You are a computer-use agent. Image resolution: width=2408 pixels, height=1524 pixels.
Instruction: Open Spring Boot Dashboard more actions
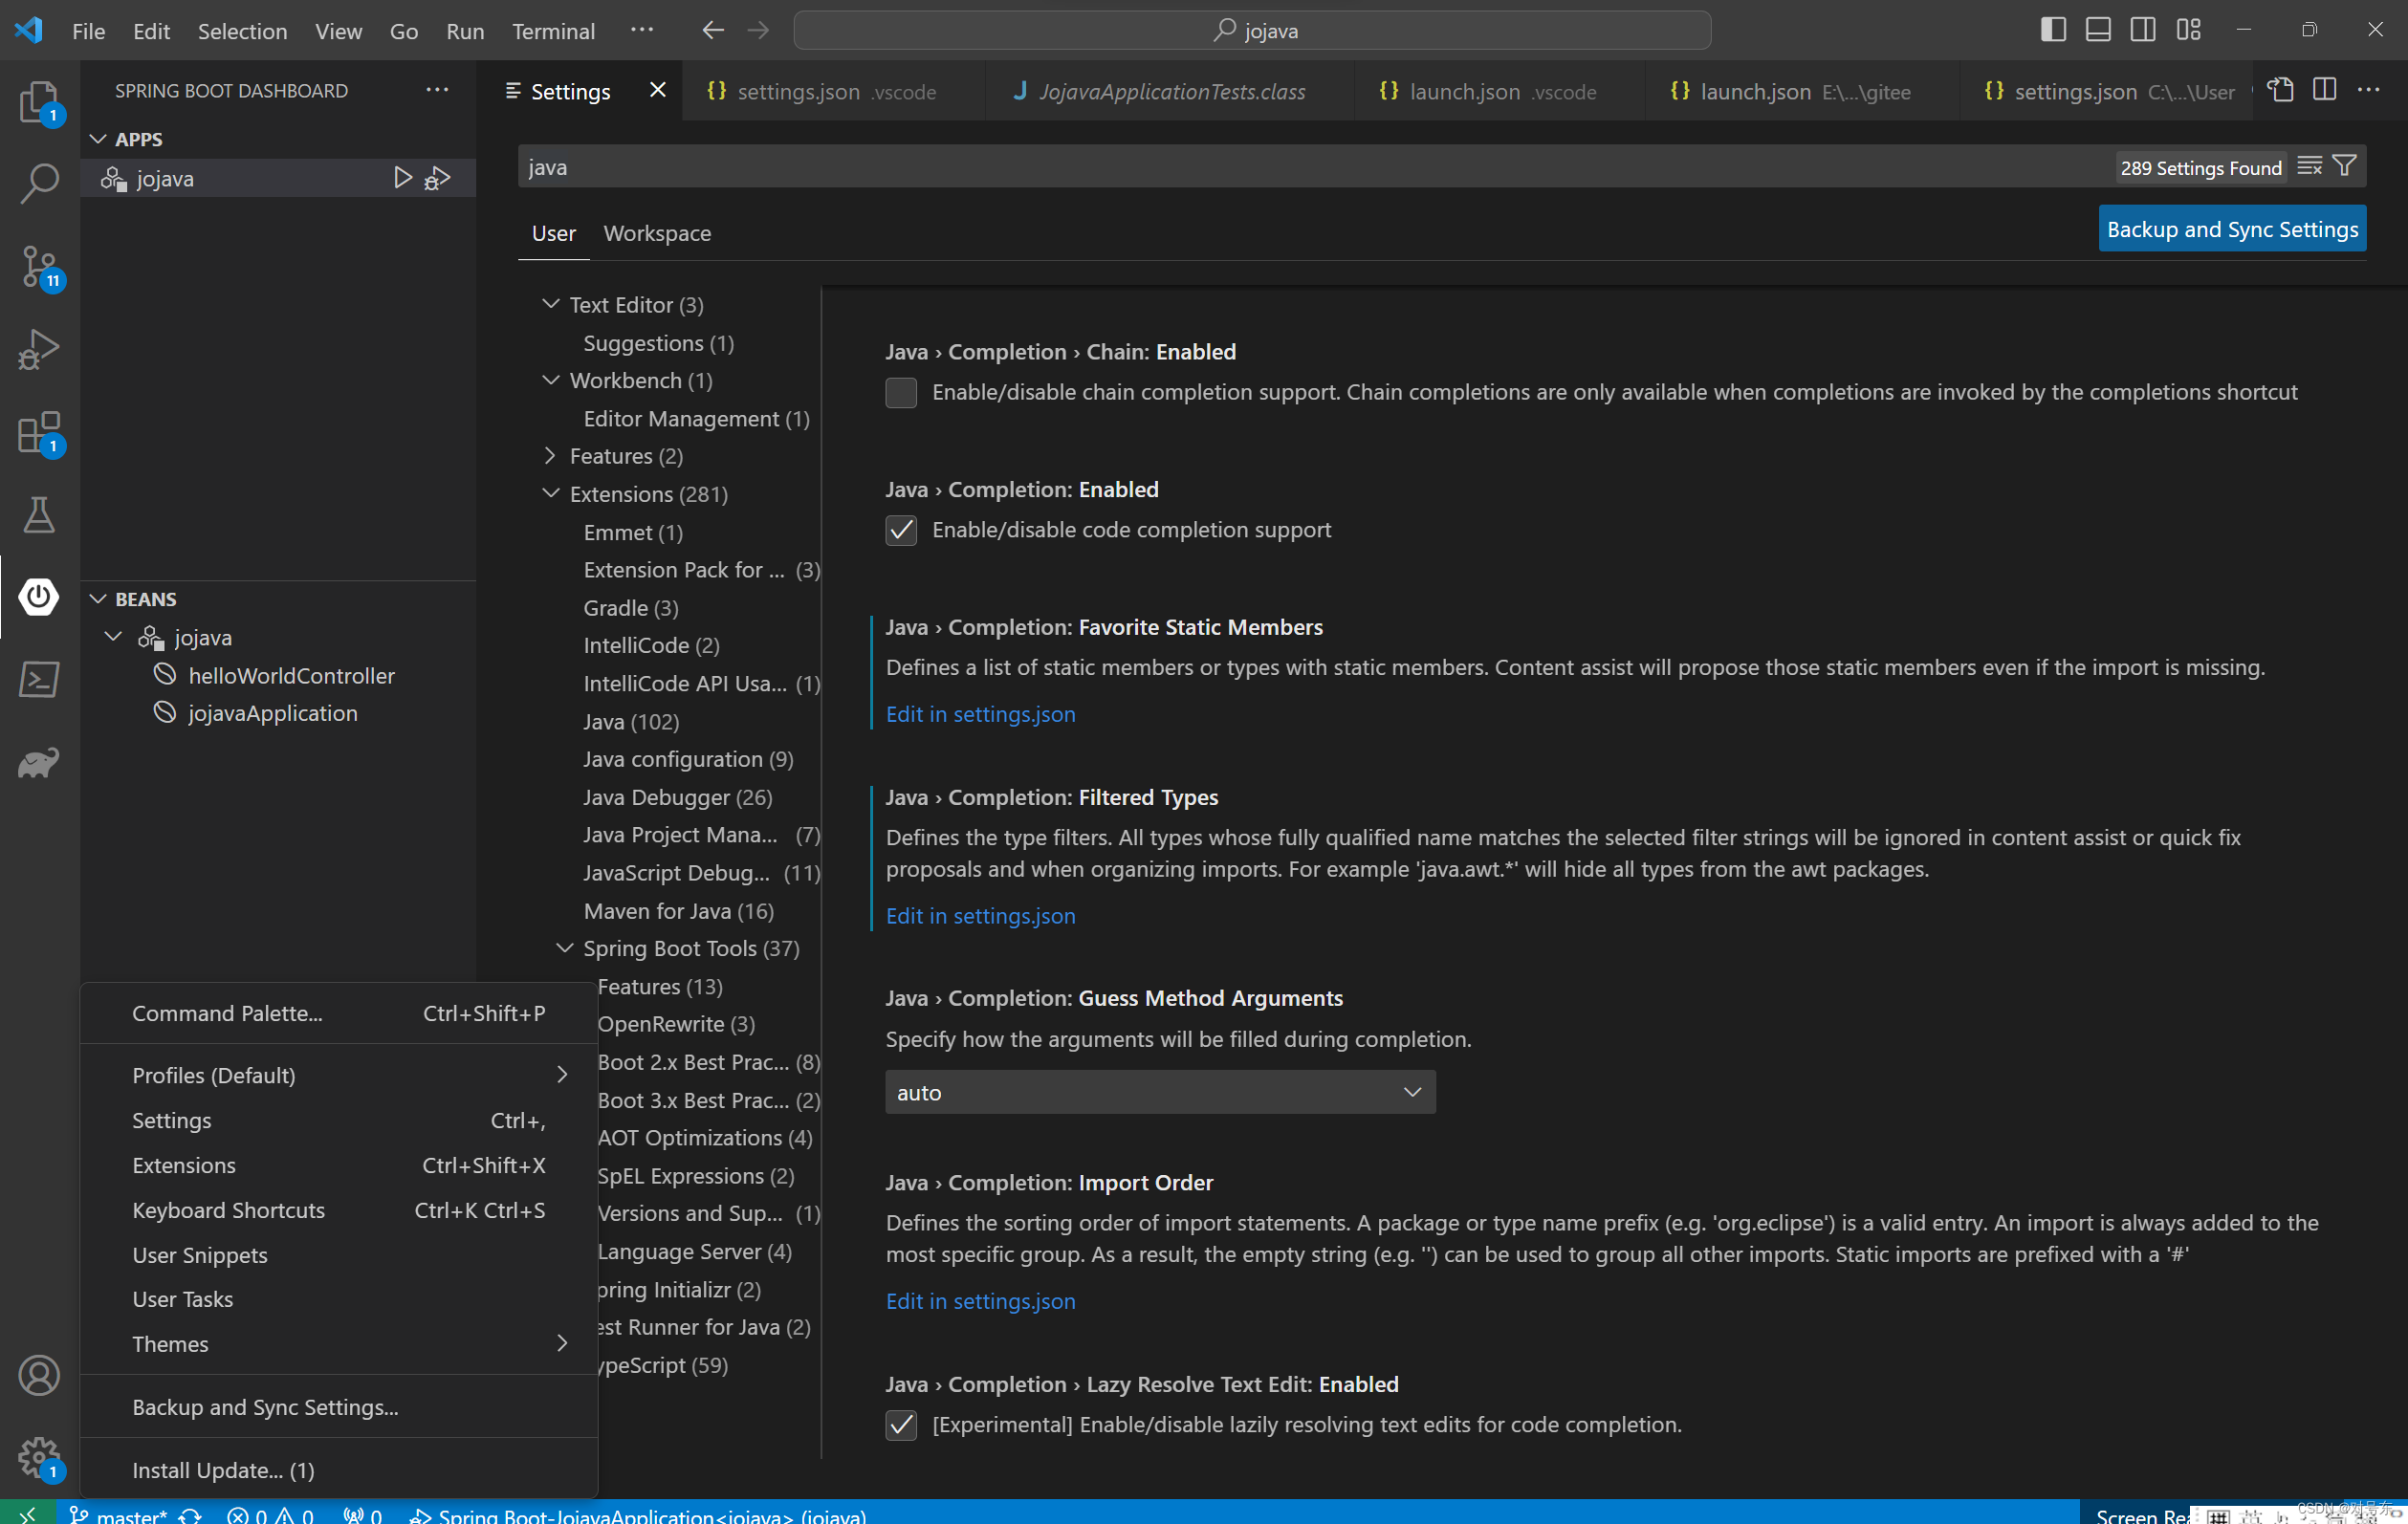pos(437,90)
